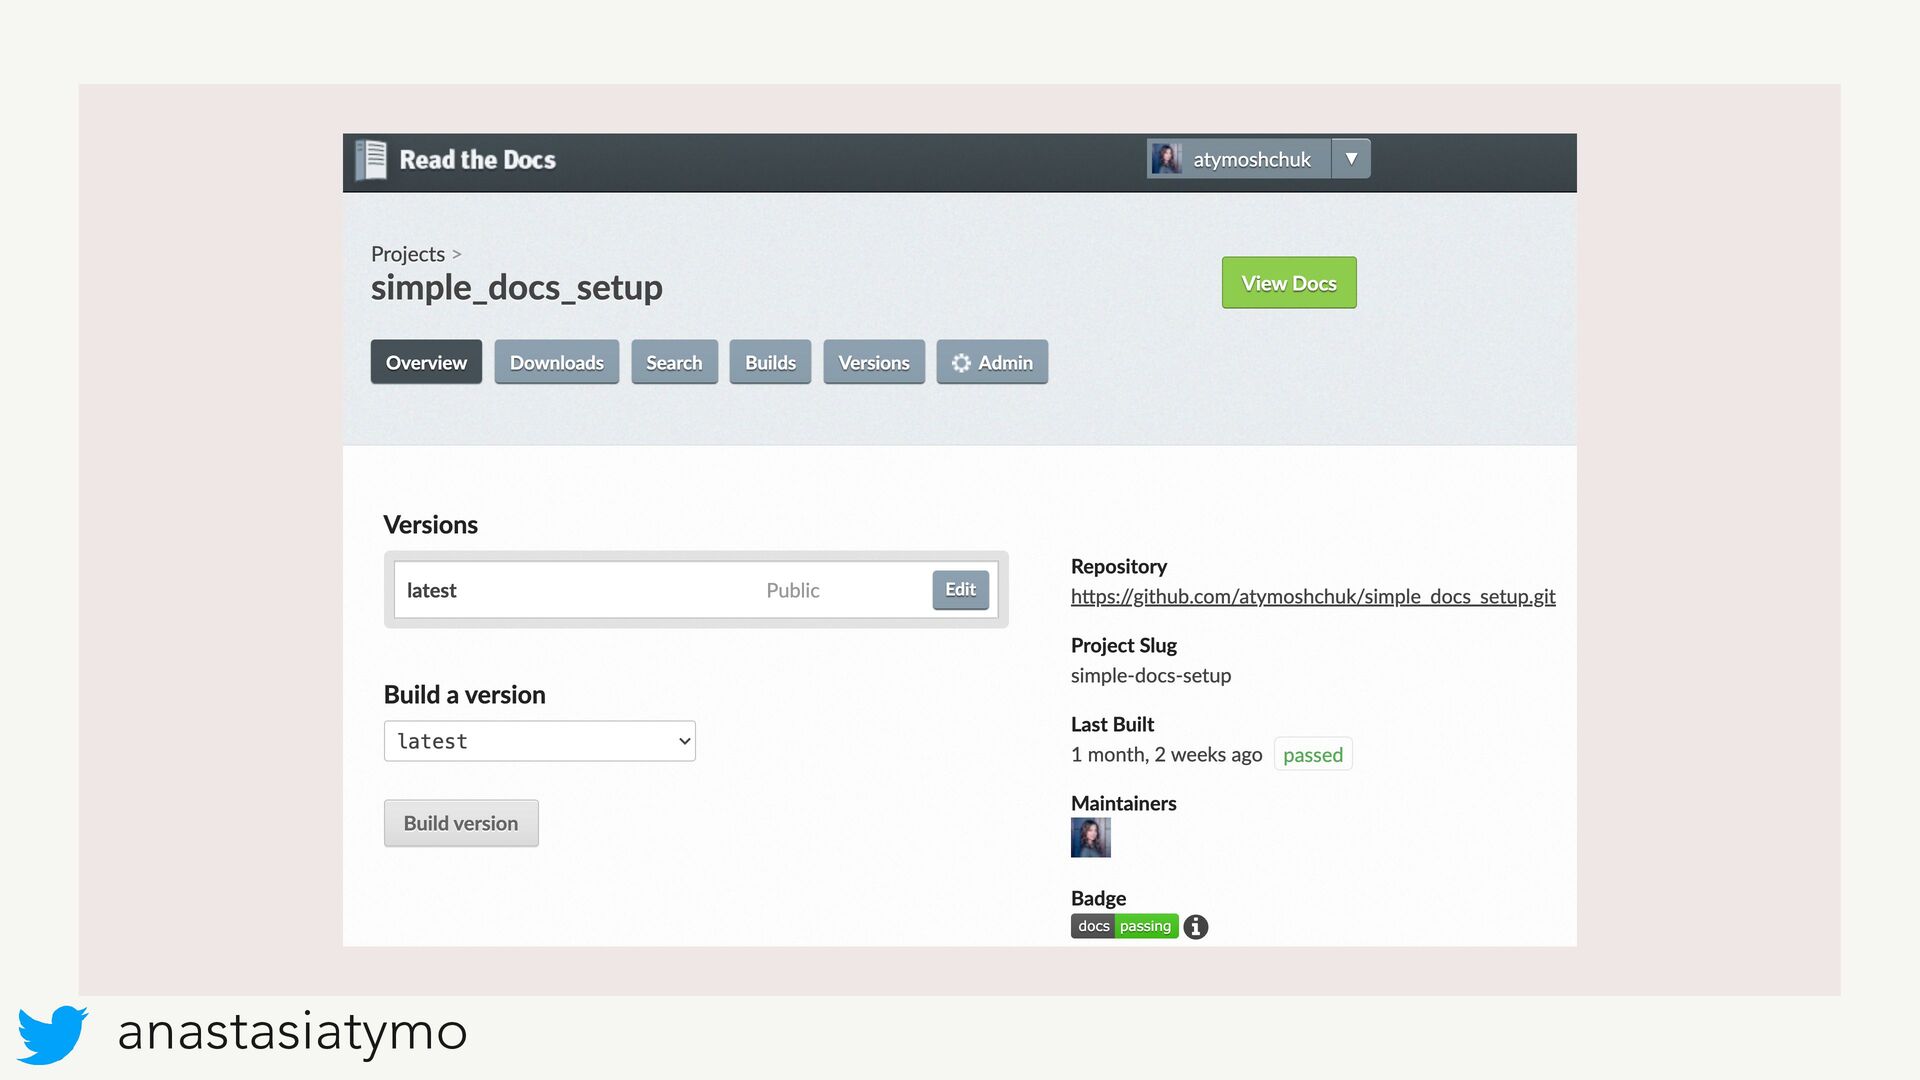Click the docs passing badge
1920x1080 pixels.
(x=1124, y=926)
